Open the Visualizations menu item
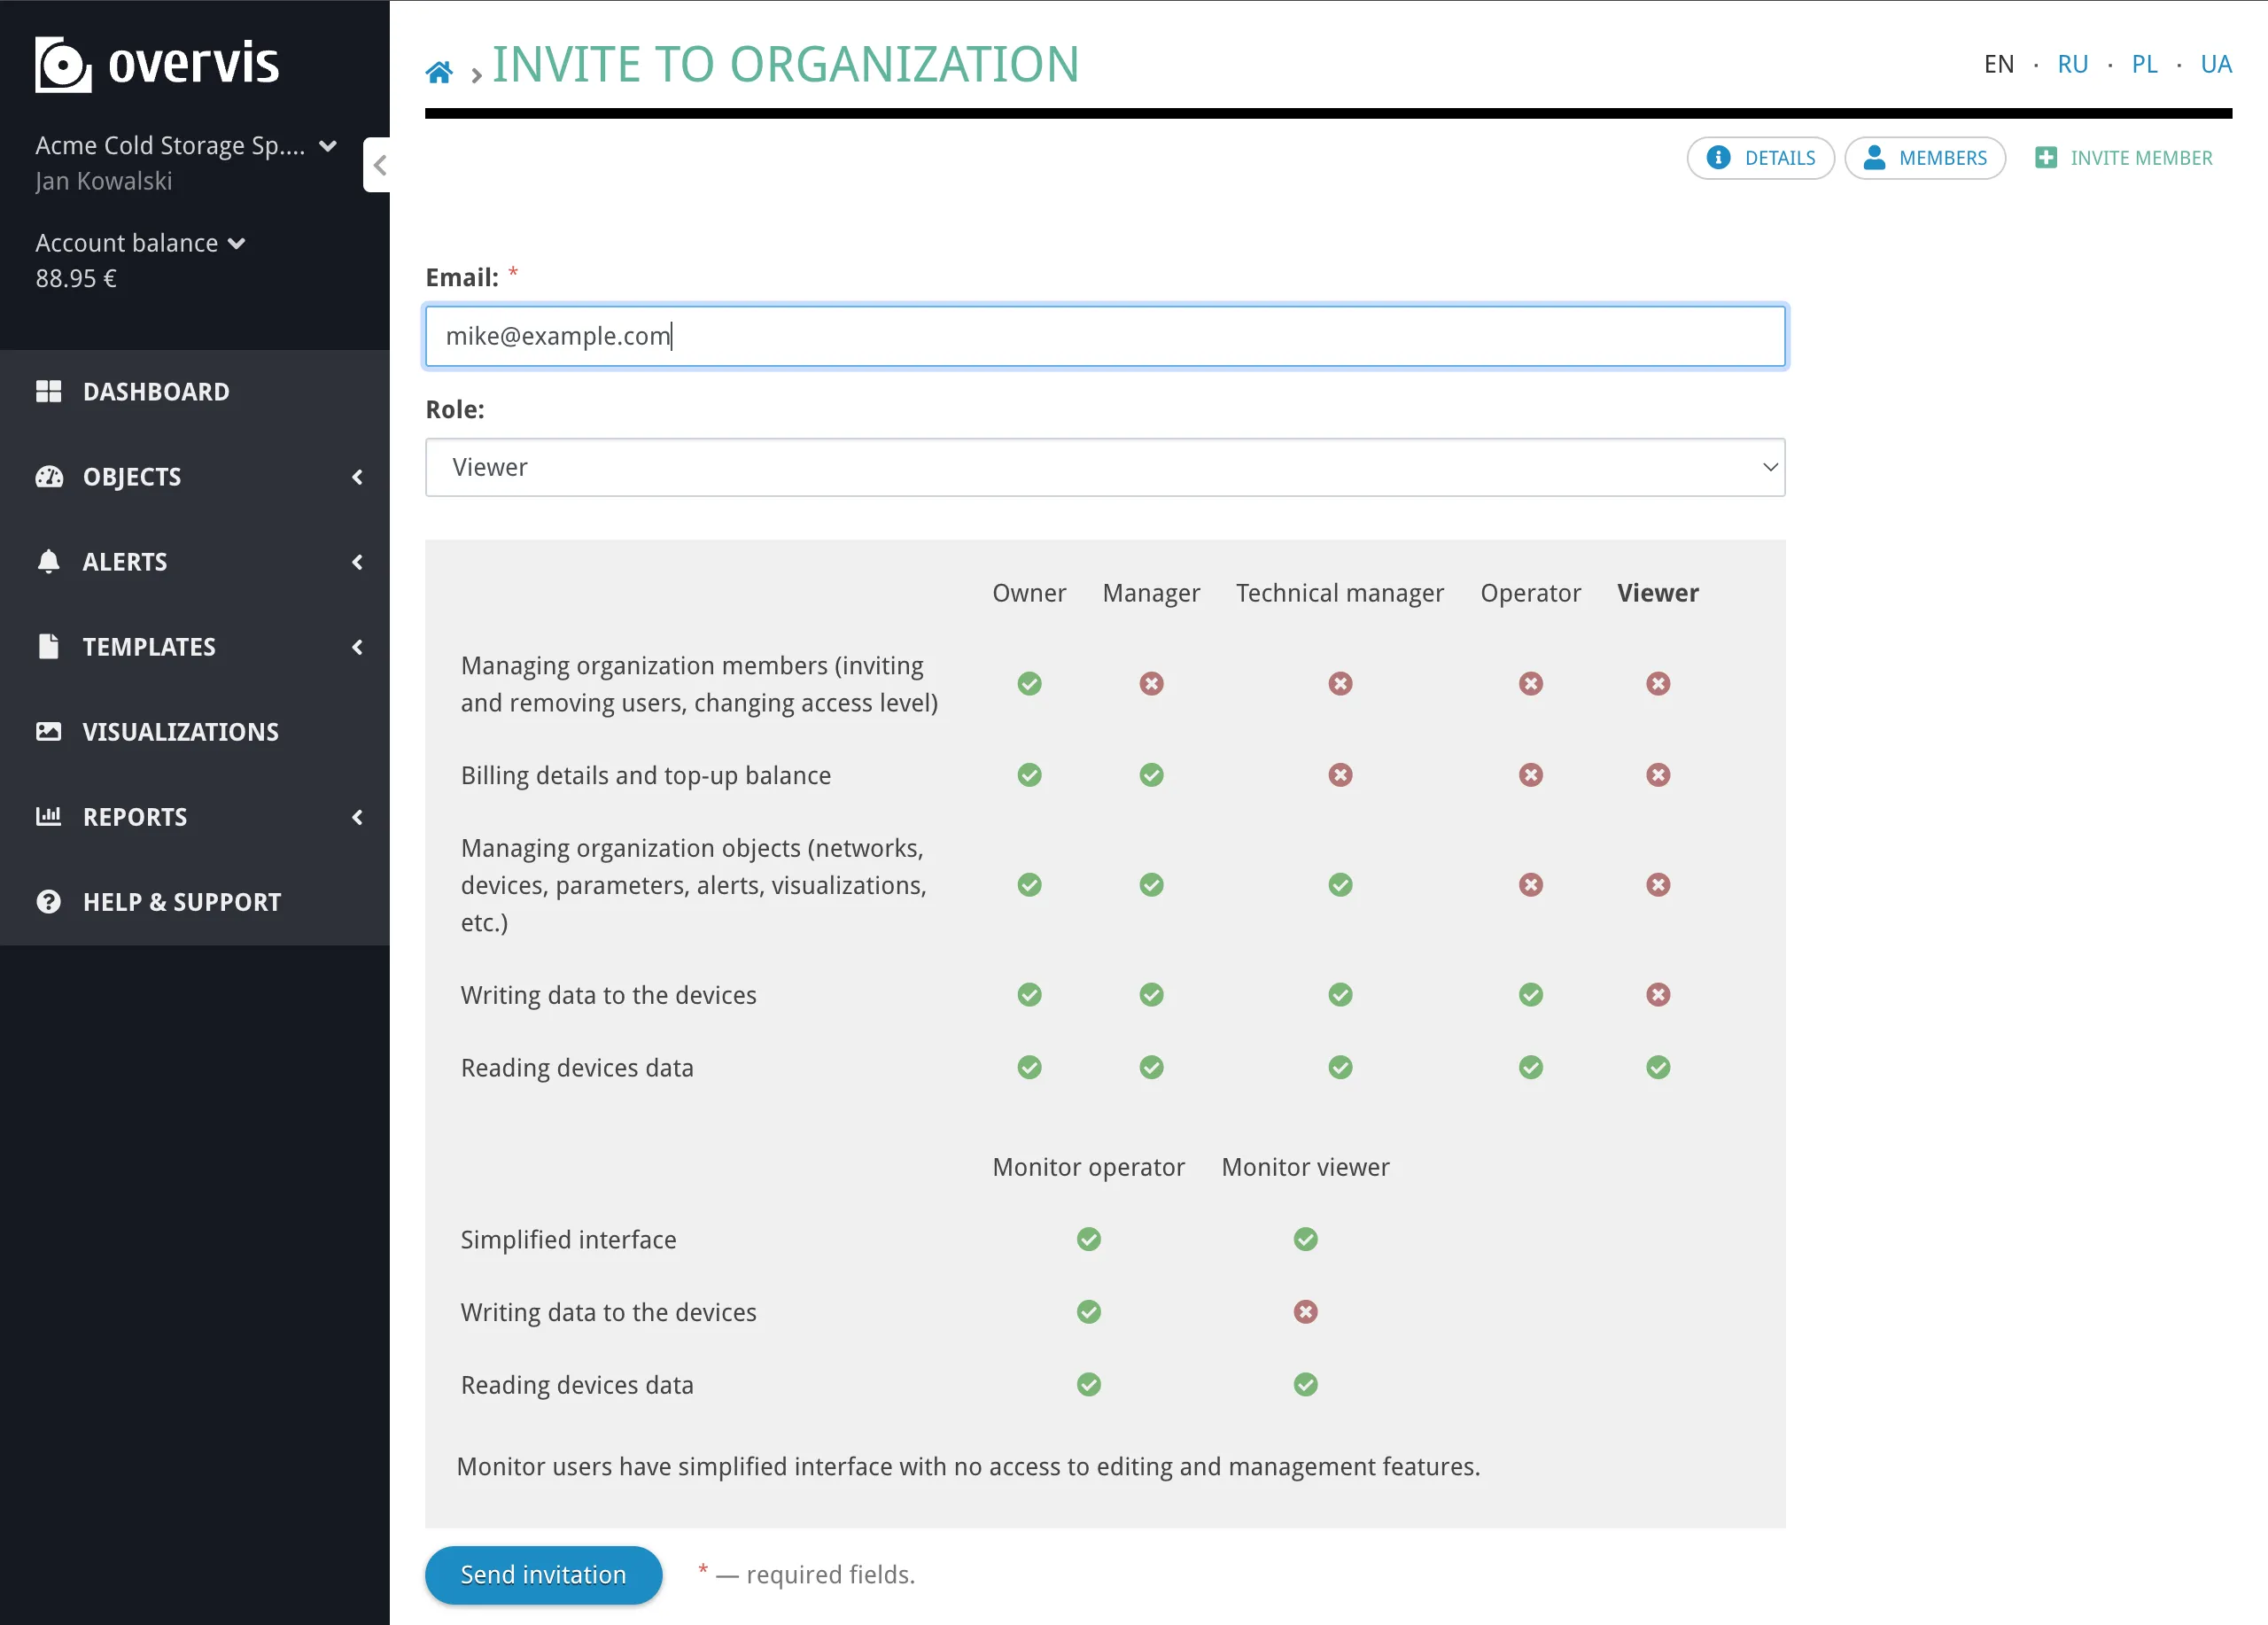The width and height of the screenshot is (2268, 1625). click(195, 732)
